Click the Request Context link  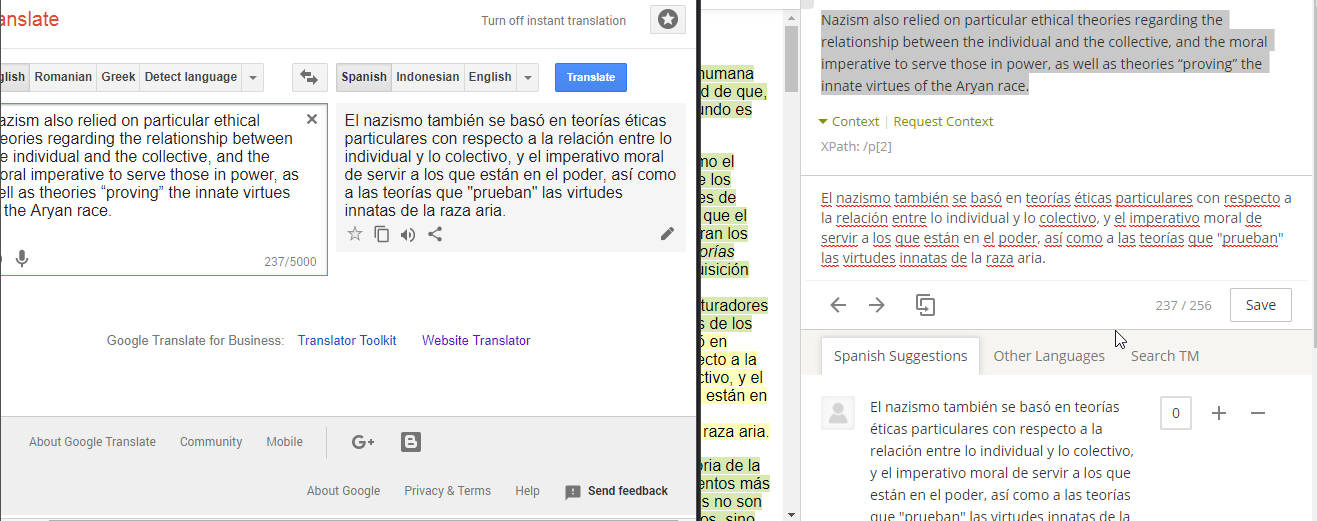(943, 122)
